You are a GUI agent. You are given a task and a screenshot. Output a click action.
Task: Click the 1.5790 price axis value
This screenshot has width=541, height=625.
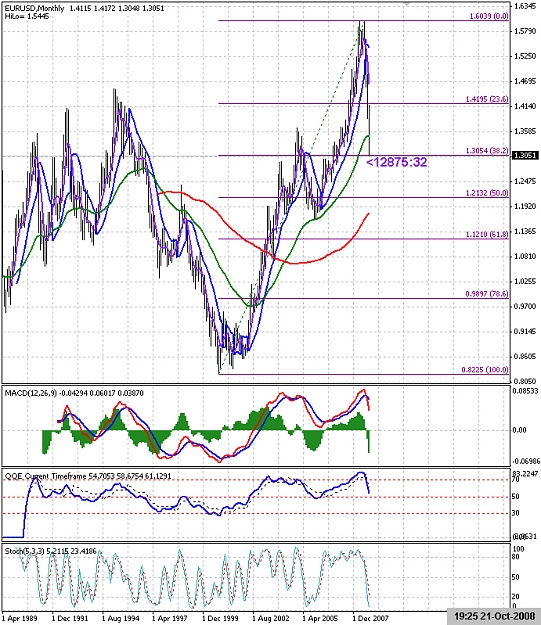coord(525,31)
